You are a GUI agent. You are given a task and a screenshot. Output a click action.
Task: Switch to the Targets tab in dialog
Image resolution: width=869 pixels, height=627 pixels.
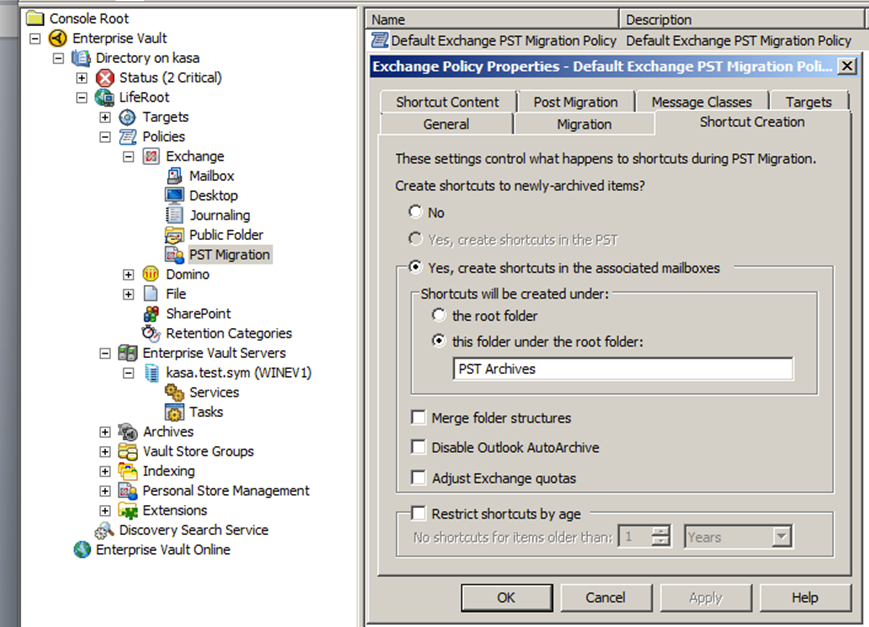(809, 102)
